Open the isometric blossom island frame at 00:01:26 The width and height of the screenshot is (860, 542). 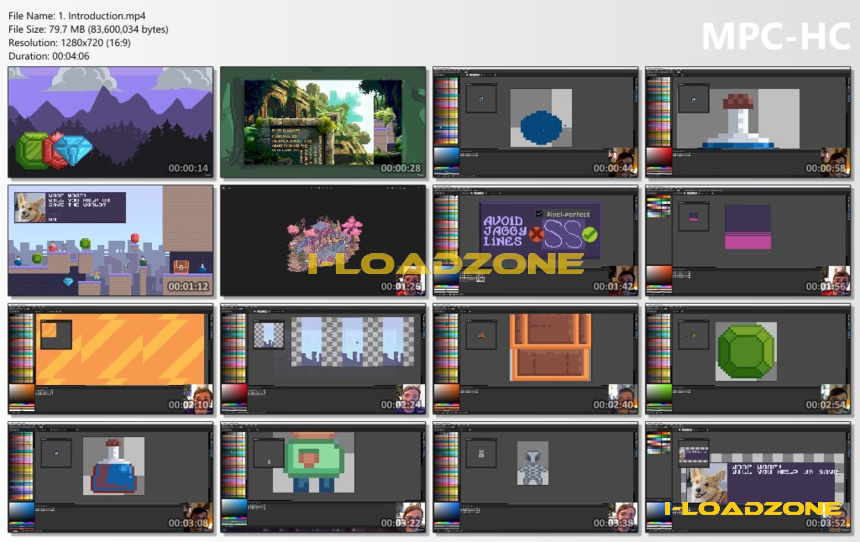click(x=323, y=241)
